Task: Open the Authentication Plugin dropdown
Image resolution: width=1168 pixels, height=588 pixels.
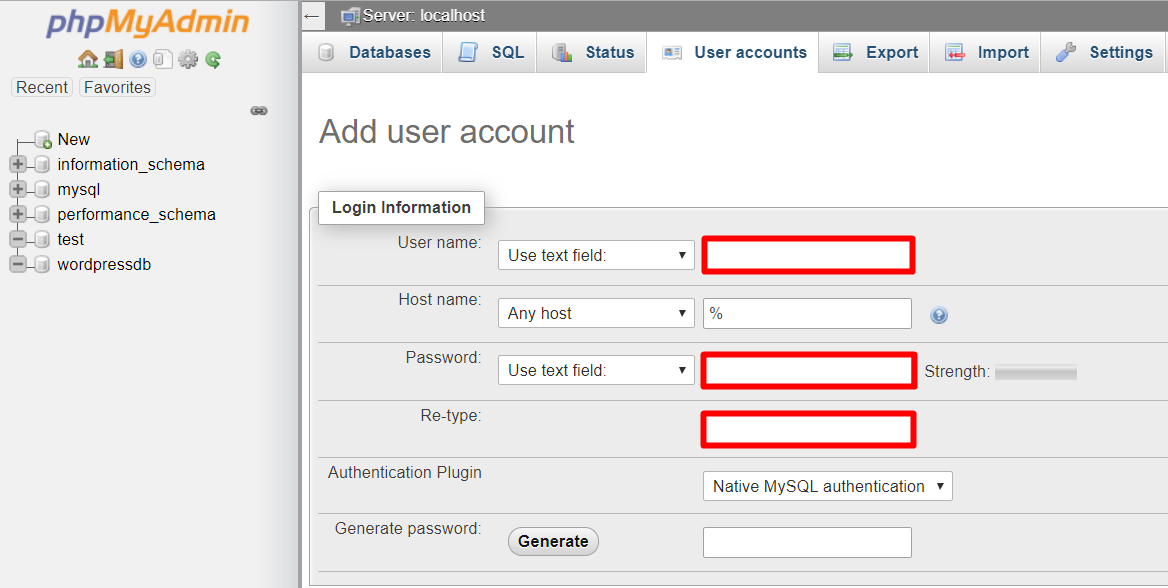Action: pyautogui.click(x=827, y=486)
